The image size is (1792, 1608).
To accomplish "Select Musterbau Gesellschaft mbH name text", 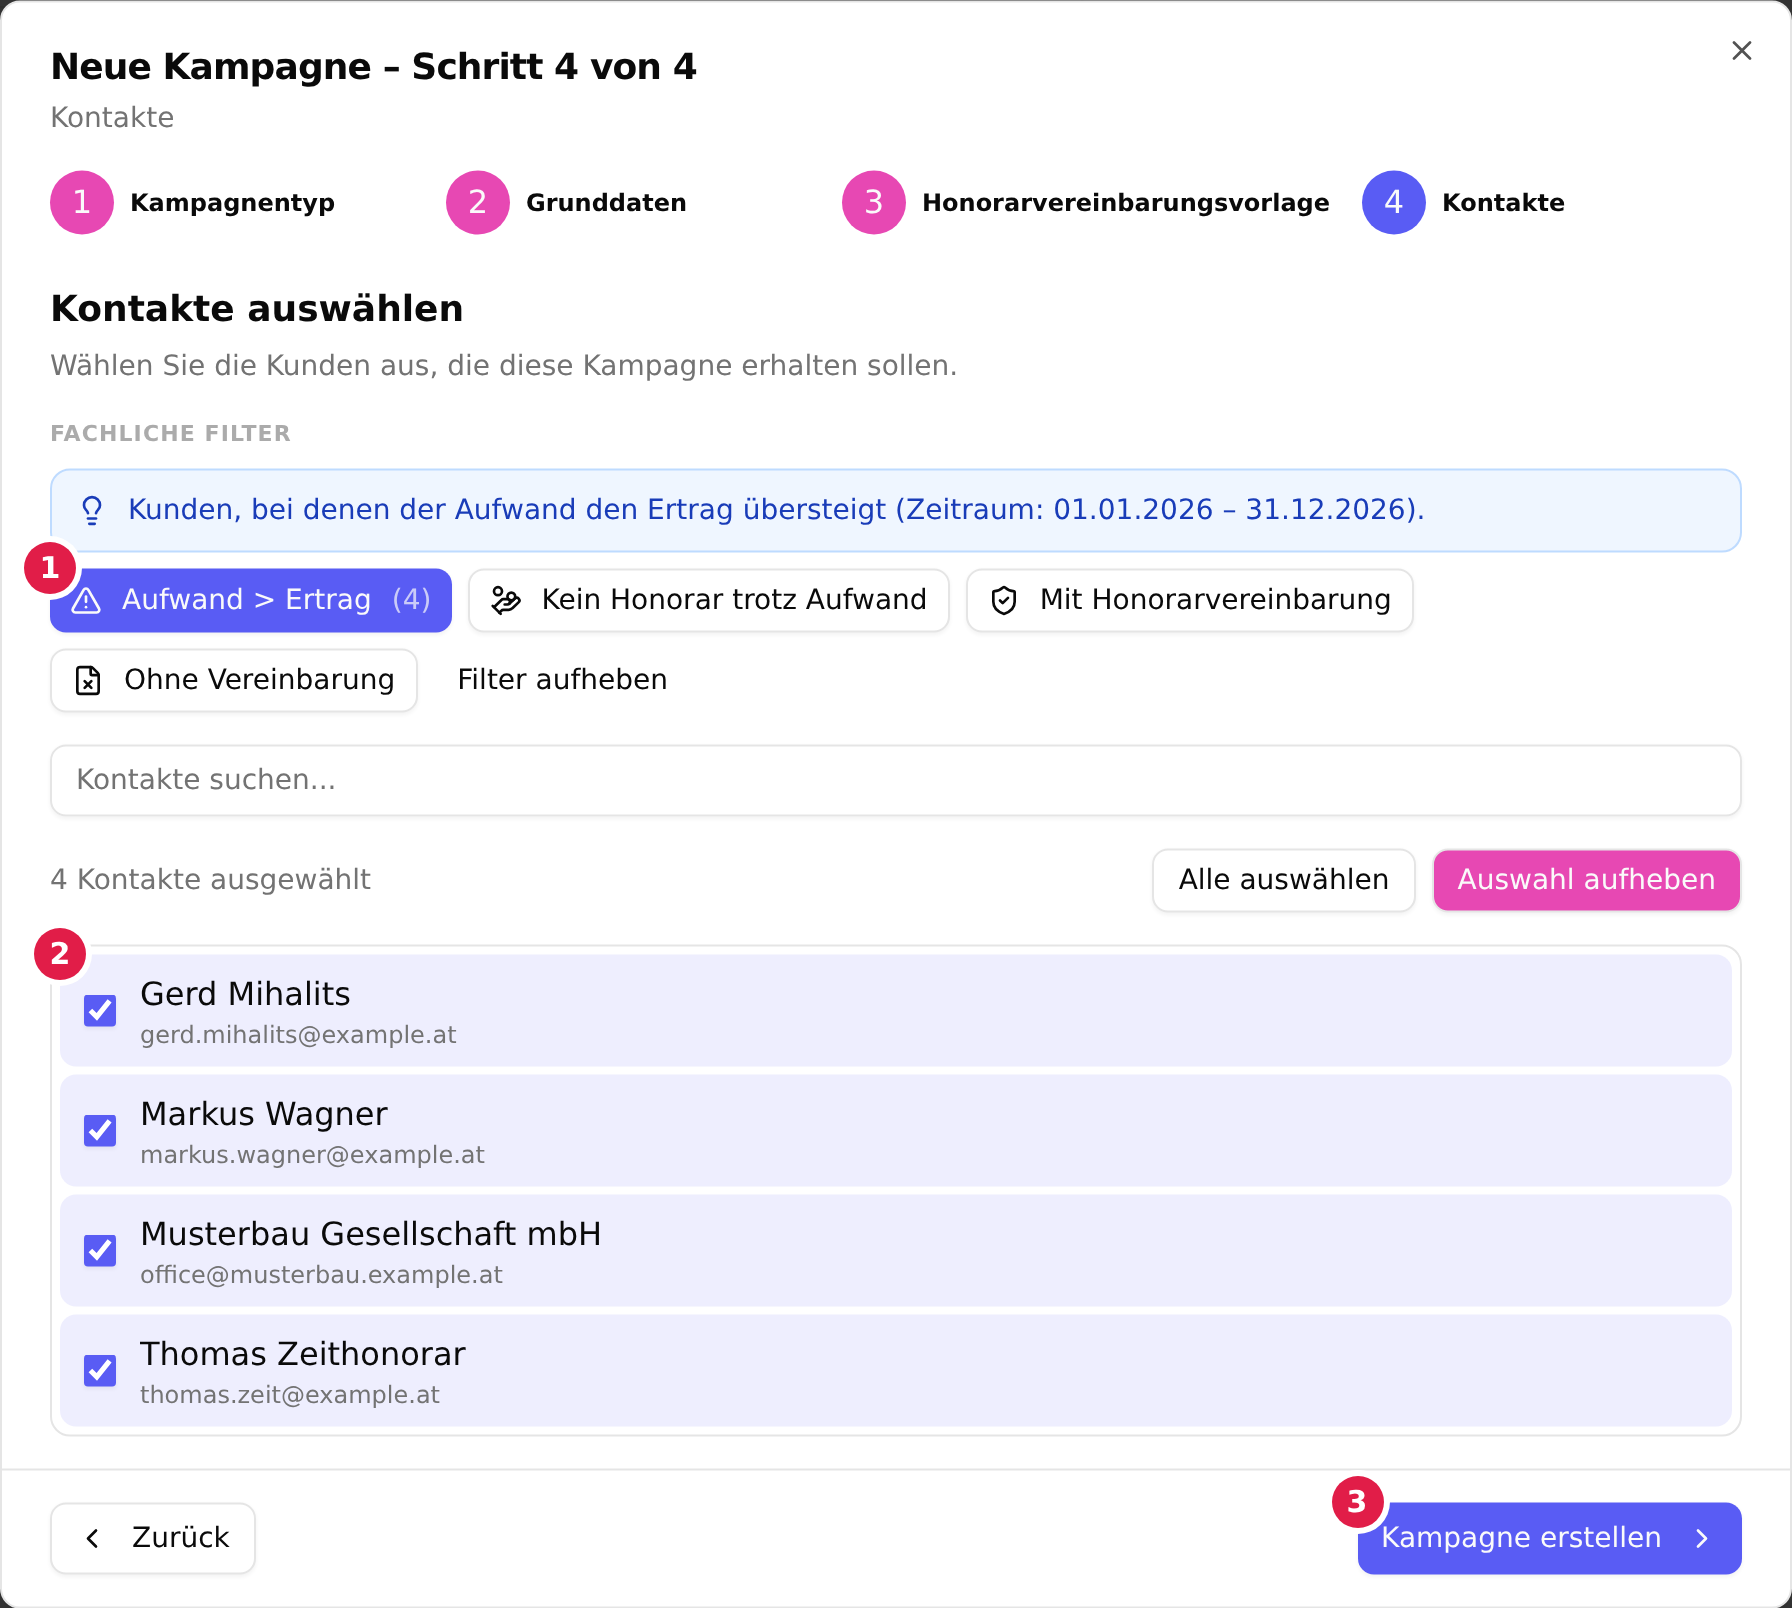I will pos(371,1234).
